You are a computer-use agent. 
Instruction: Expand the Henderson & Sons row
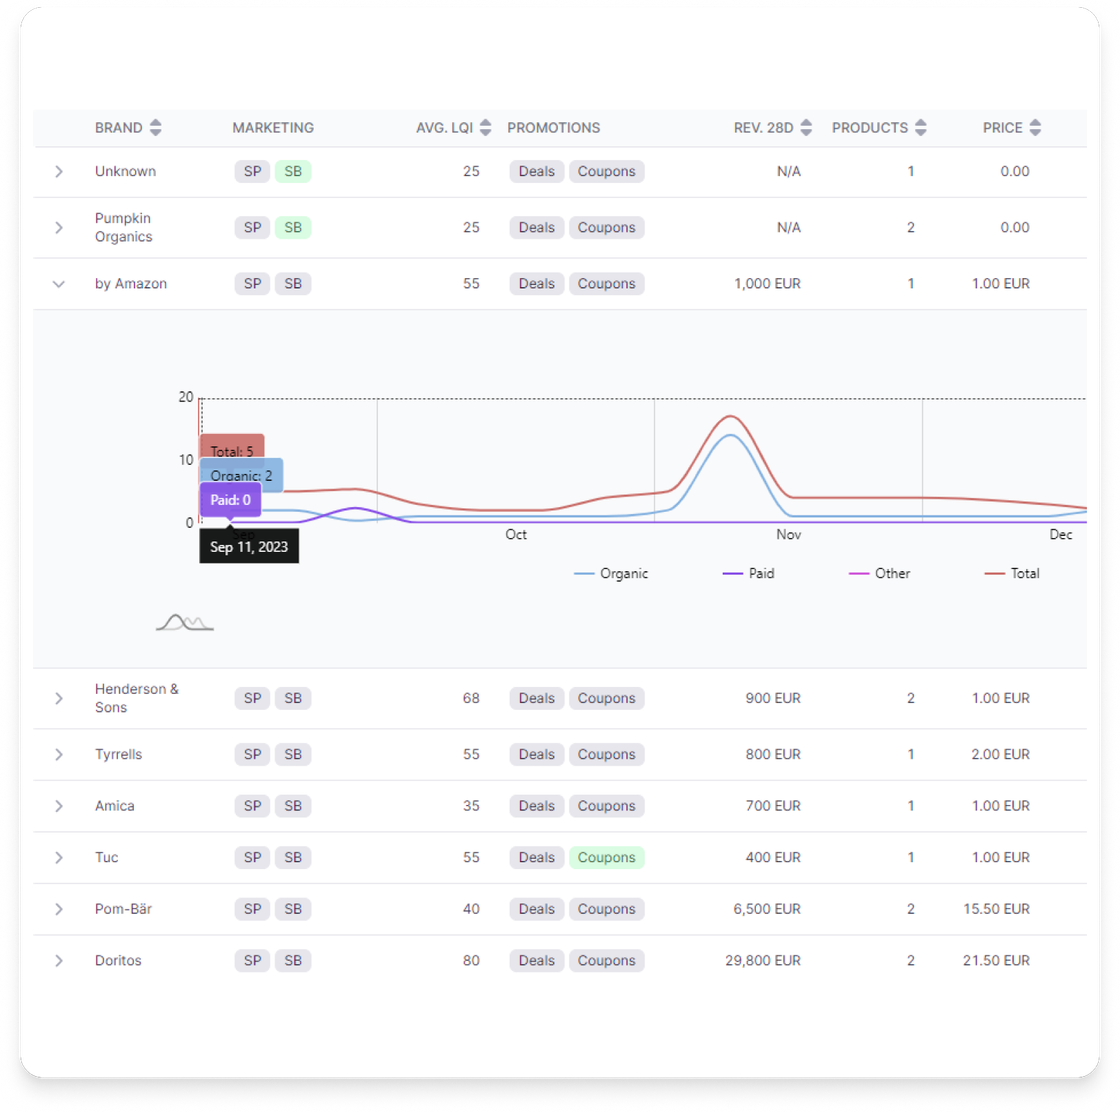pos(59,698)
